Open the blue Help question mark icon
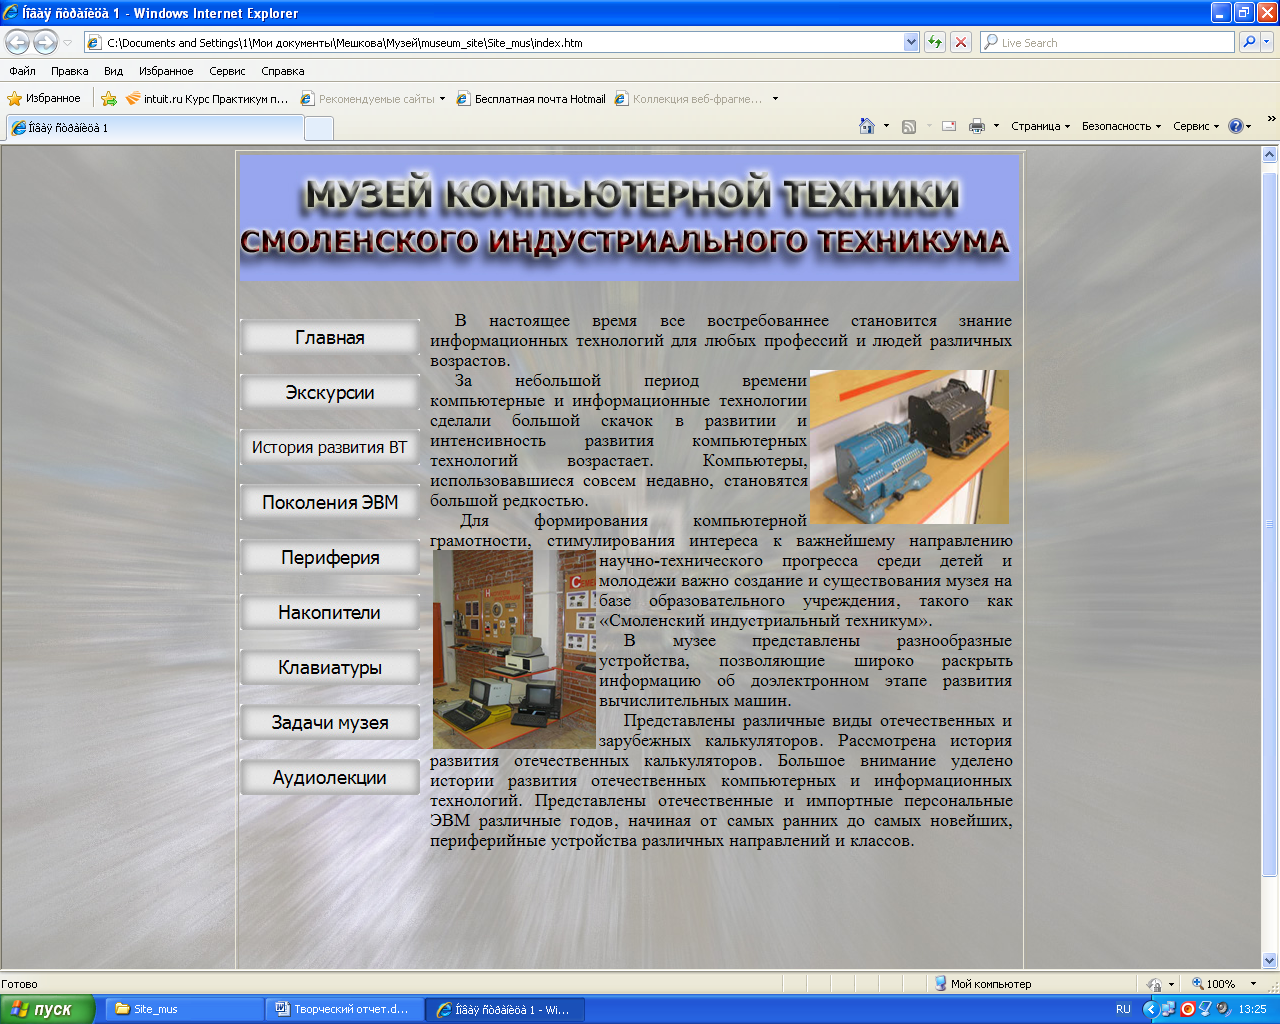The width and height of the screenshot is (1280, 1024). [x=1236, y=126]
